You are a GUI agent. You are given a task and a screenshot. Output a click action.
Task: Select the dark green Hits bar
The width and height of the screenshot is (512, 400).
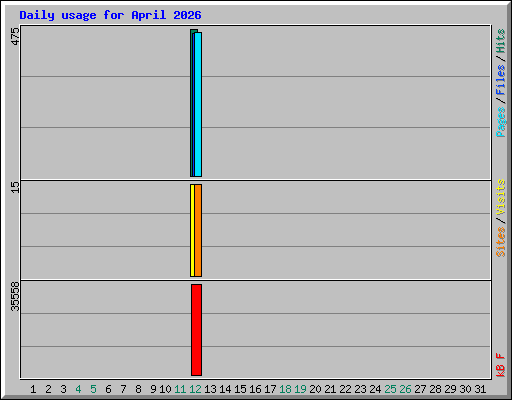click(192, 103)
